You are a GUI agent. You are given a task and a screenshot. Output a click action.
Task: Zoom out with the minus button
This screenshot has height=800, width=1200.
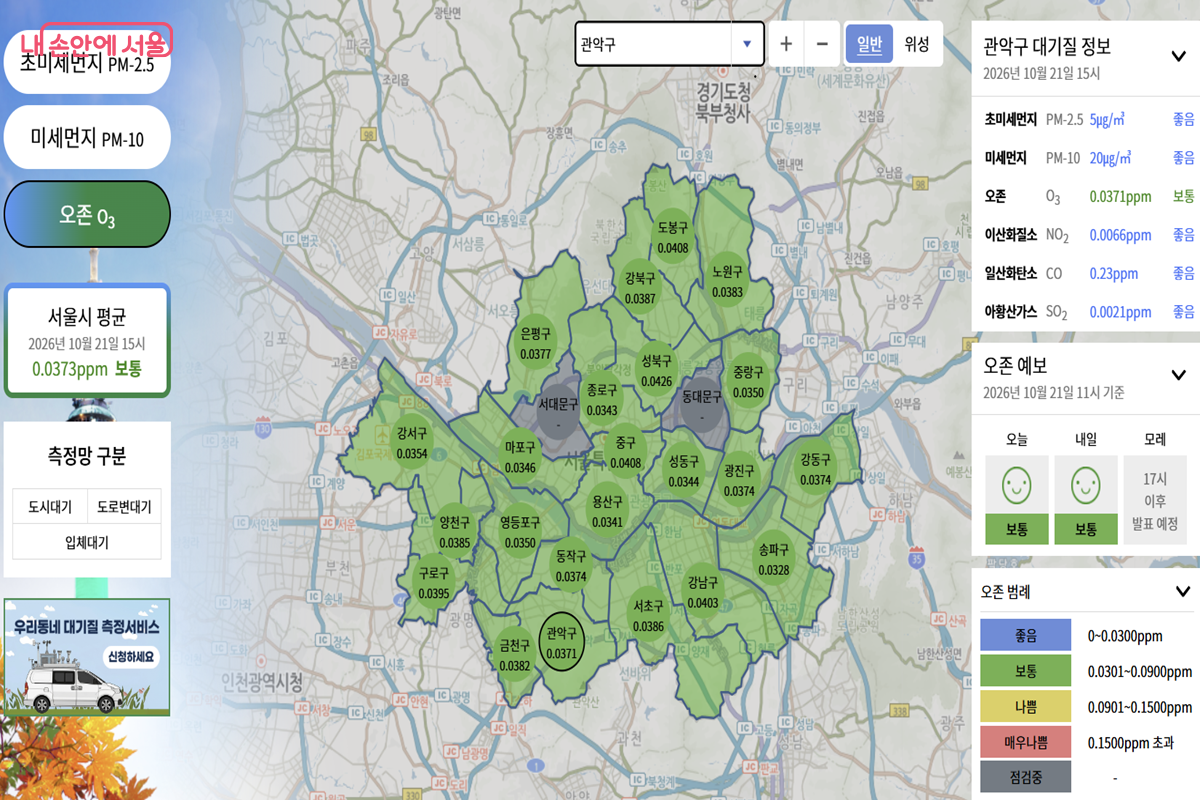(822, 44)
